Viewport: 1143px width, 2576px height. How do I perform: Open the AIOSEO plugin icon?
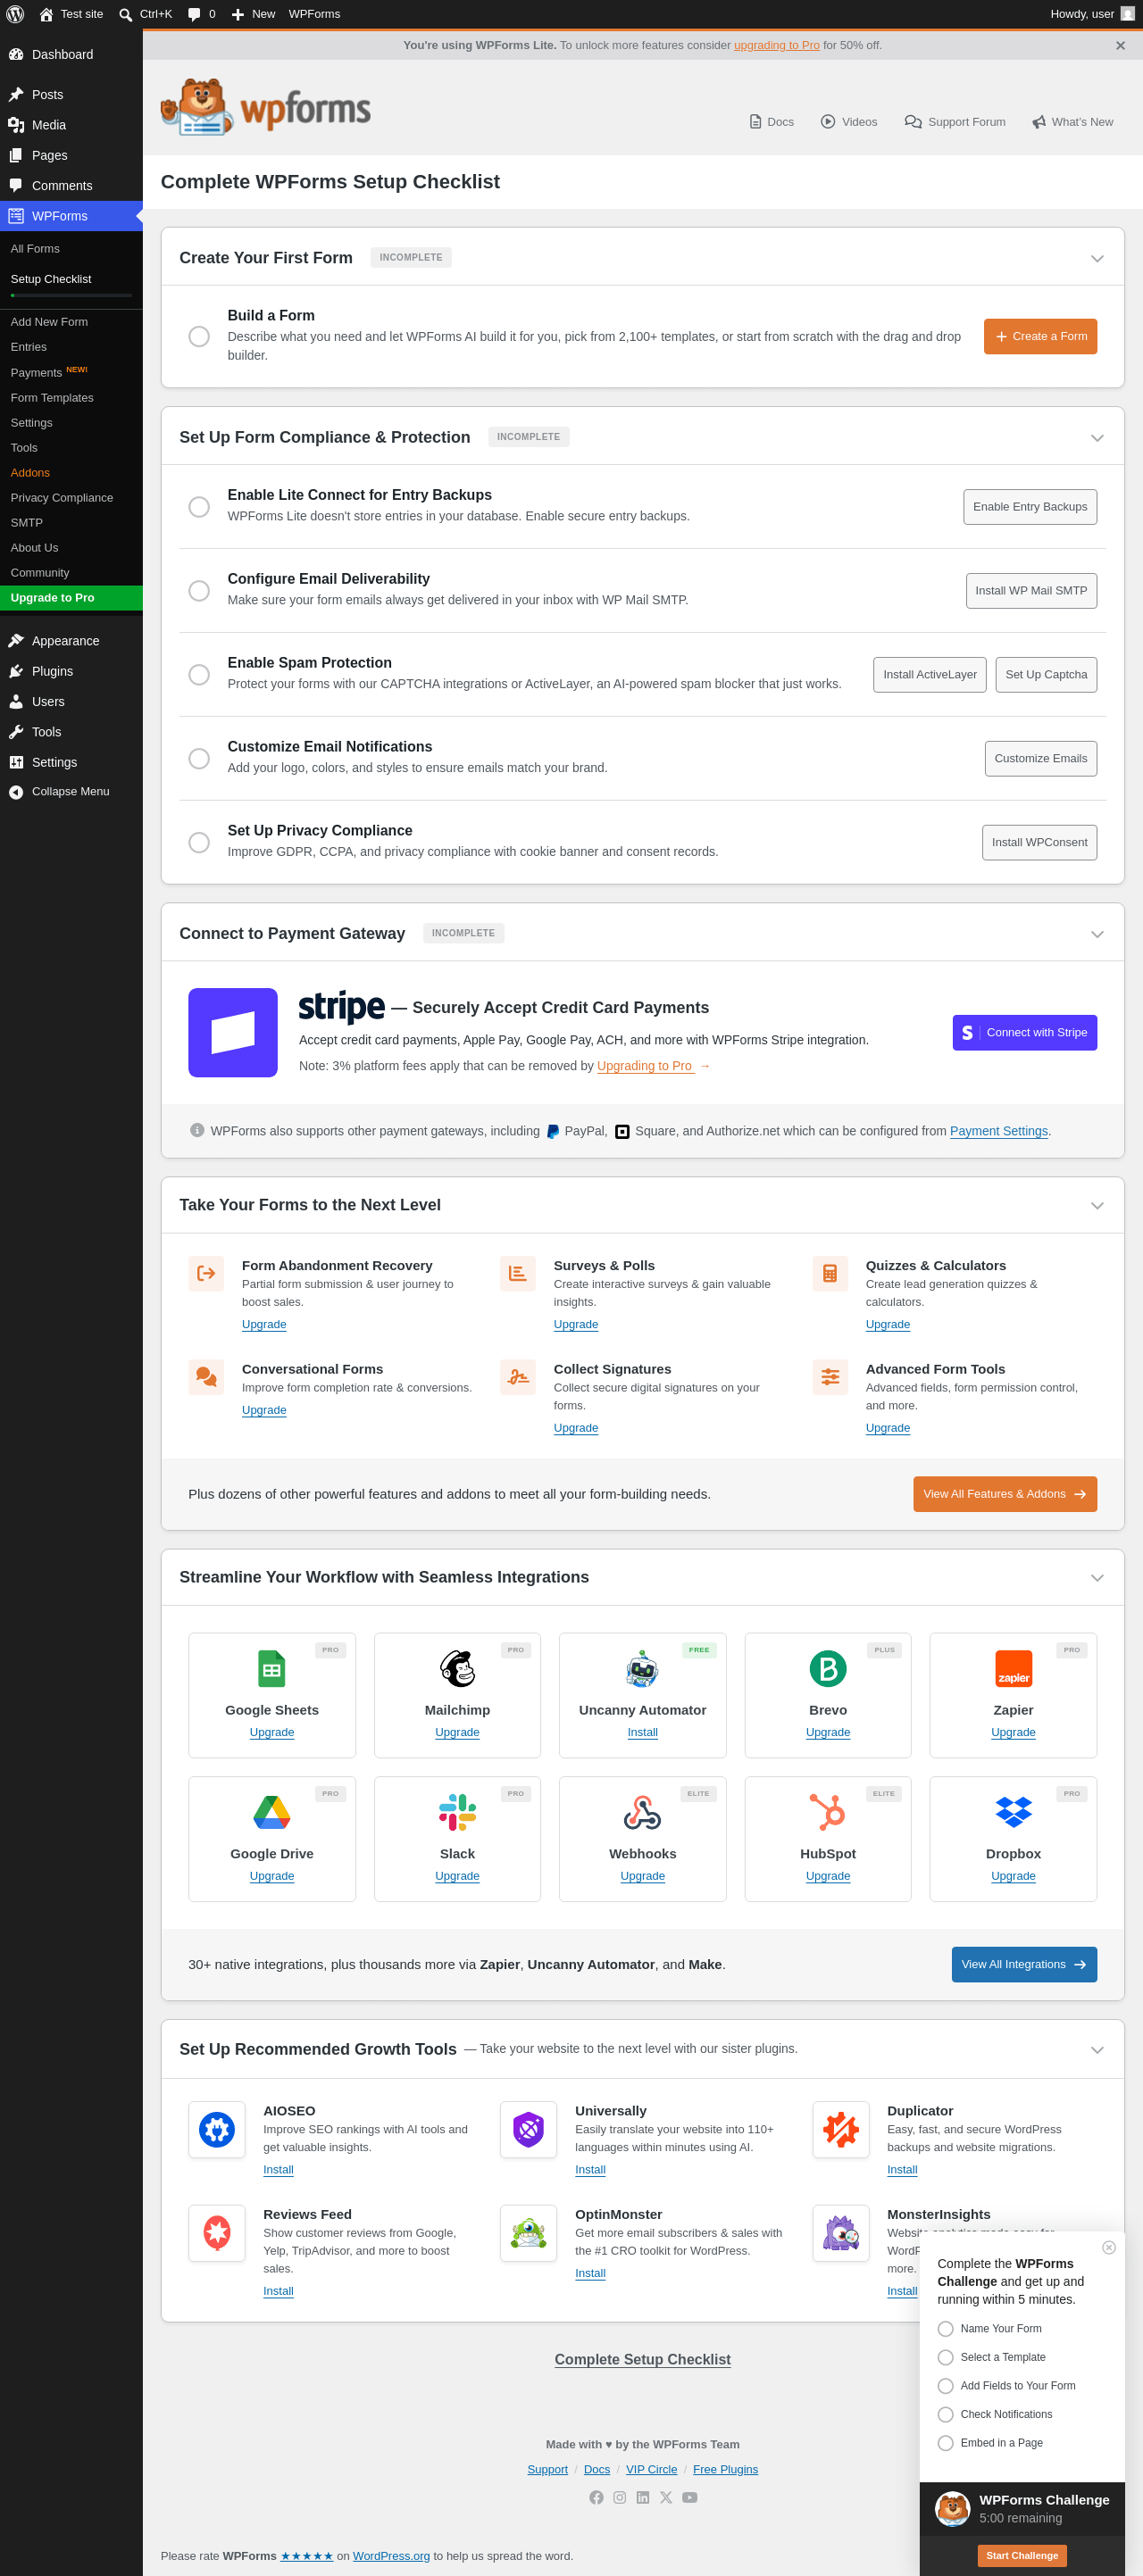point(217,2130)
